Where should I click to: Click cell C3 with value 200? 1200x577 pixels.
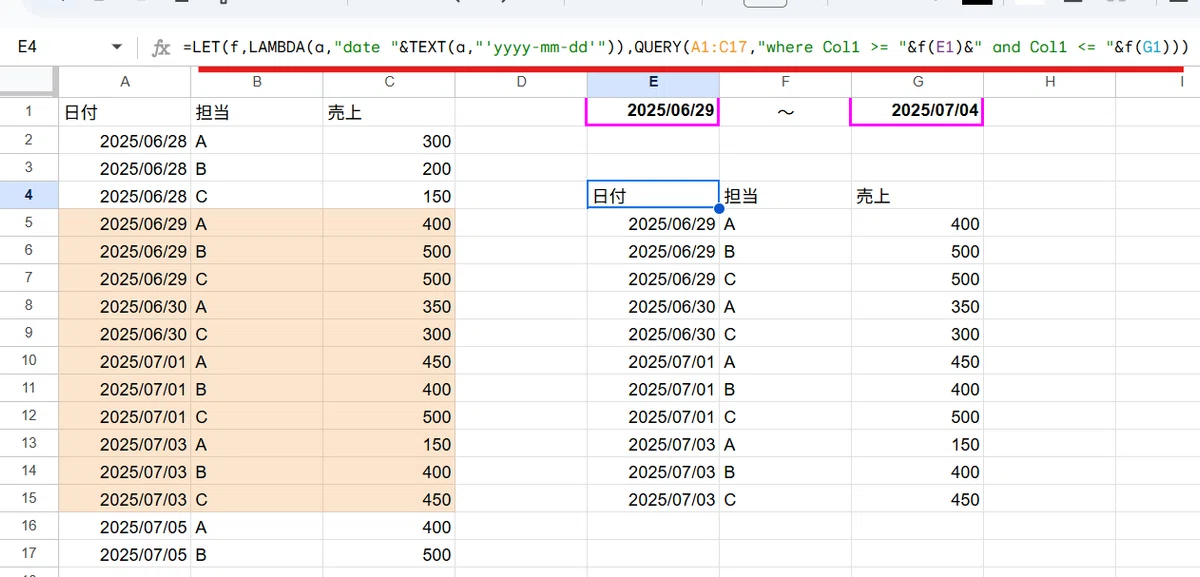point(389,168)
